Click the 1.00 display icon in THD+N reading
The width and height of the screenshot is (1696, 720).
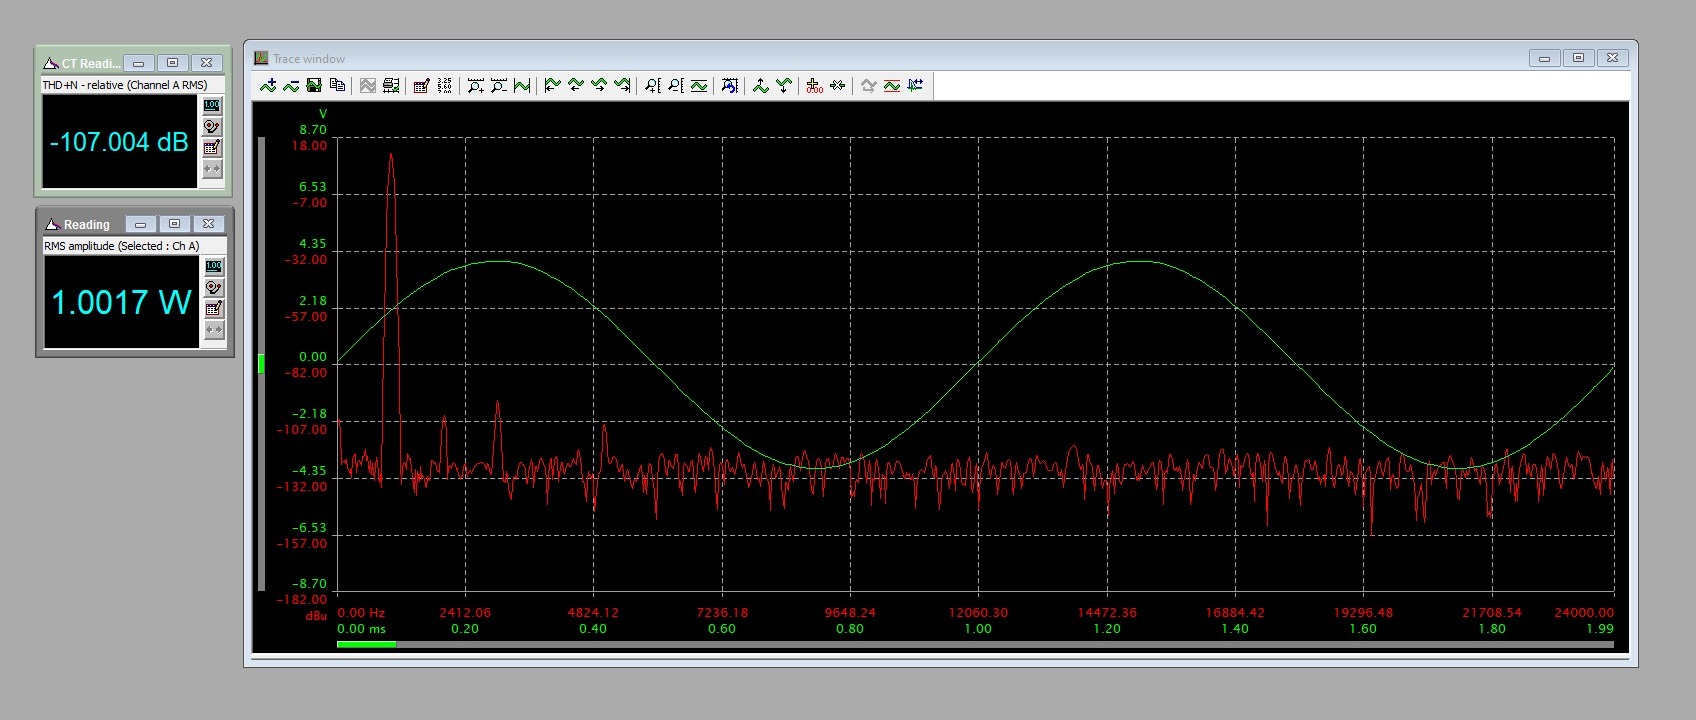click(x=212, y=105)
